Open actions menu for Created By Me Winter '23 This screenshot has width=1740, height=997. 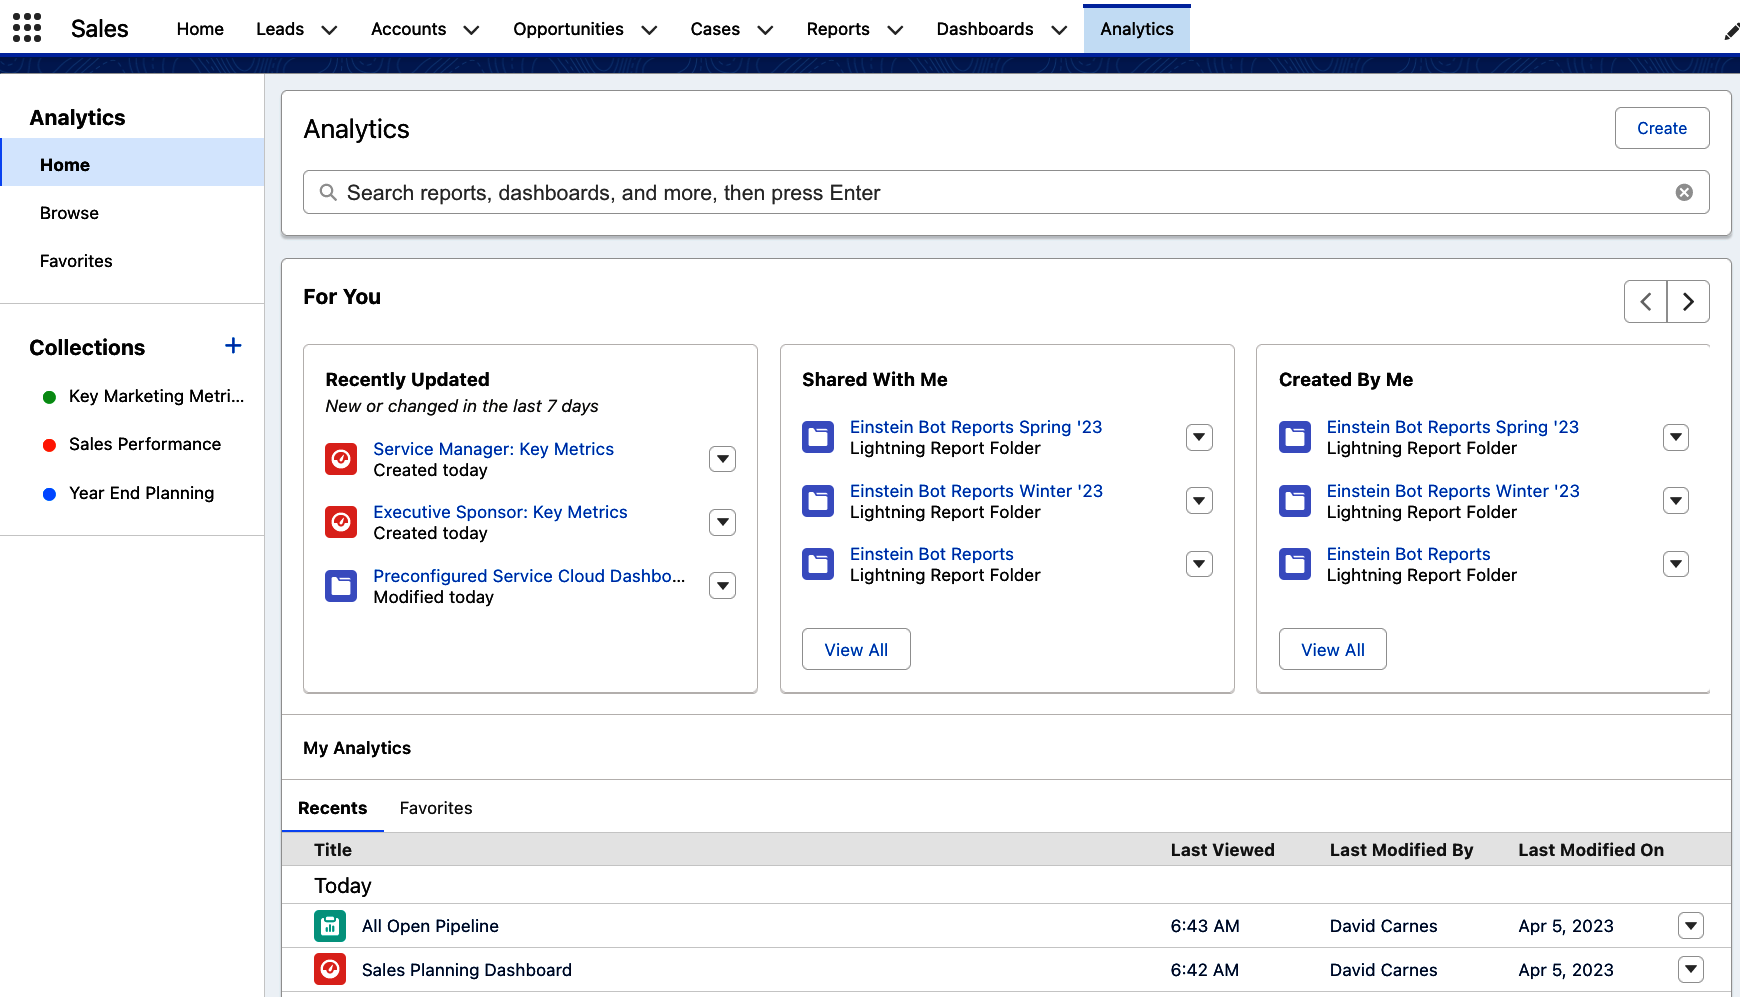tap(1676, 501)
